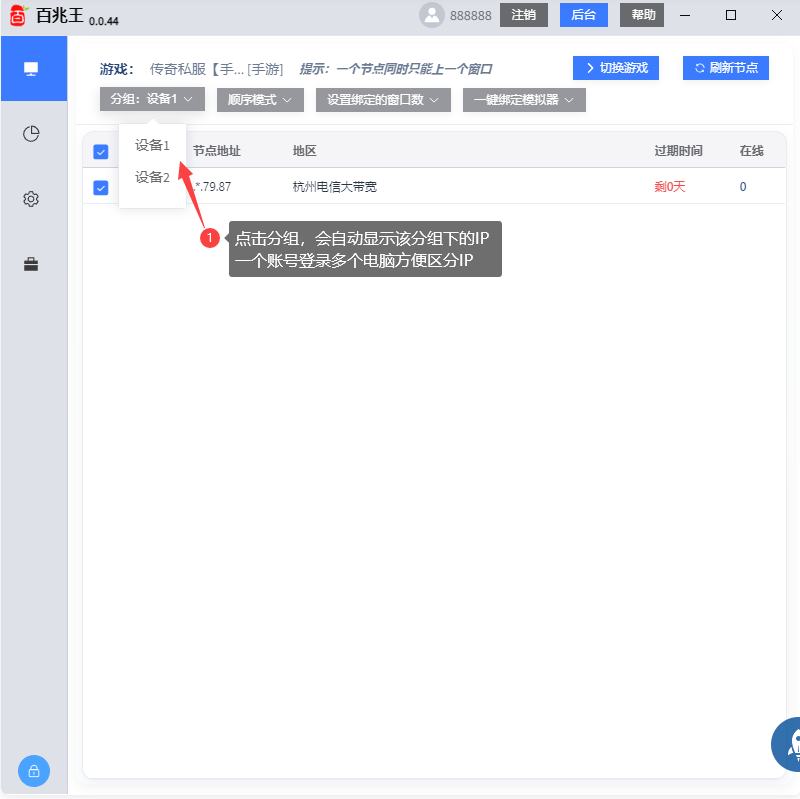Click the 注销 logout button
Screen dimensions: 800x799
click(x=524, y=16)
